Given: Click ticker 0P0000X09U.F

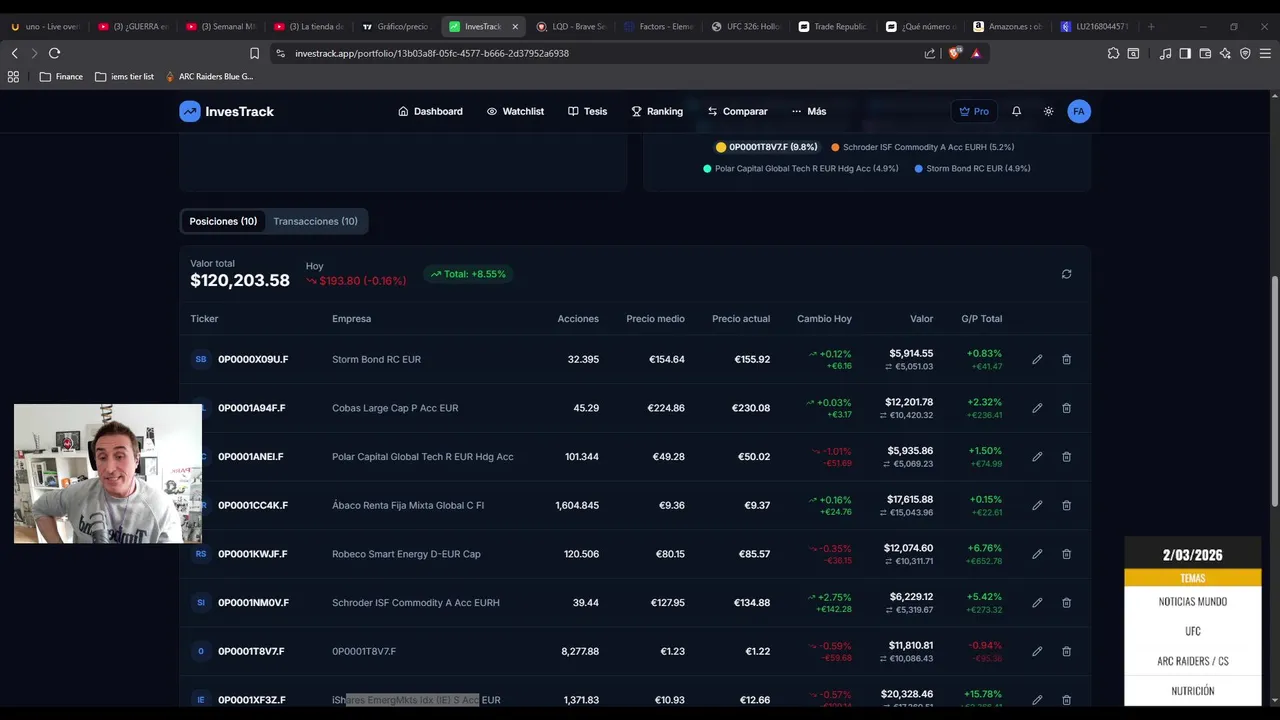Looking at the screenshot, I should point(253,359).
